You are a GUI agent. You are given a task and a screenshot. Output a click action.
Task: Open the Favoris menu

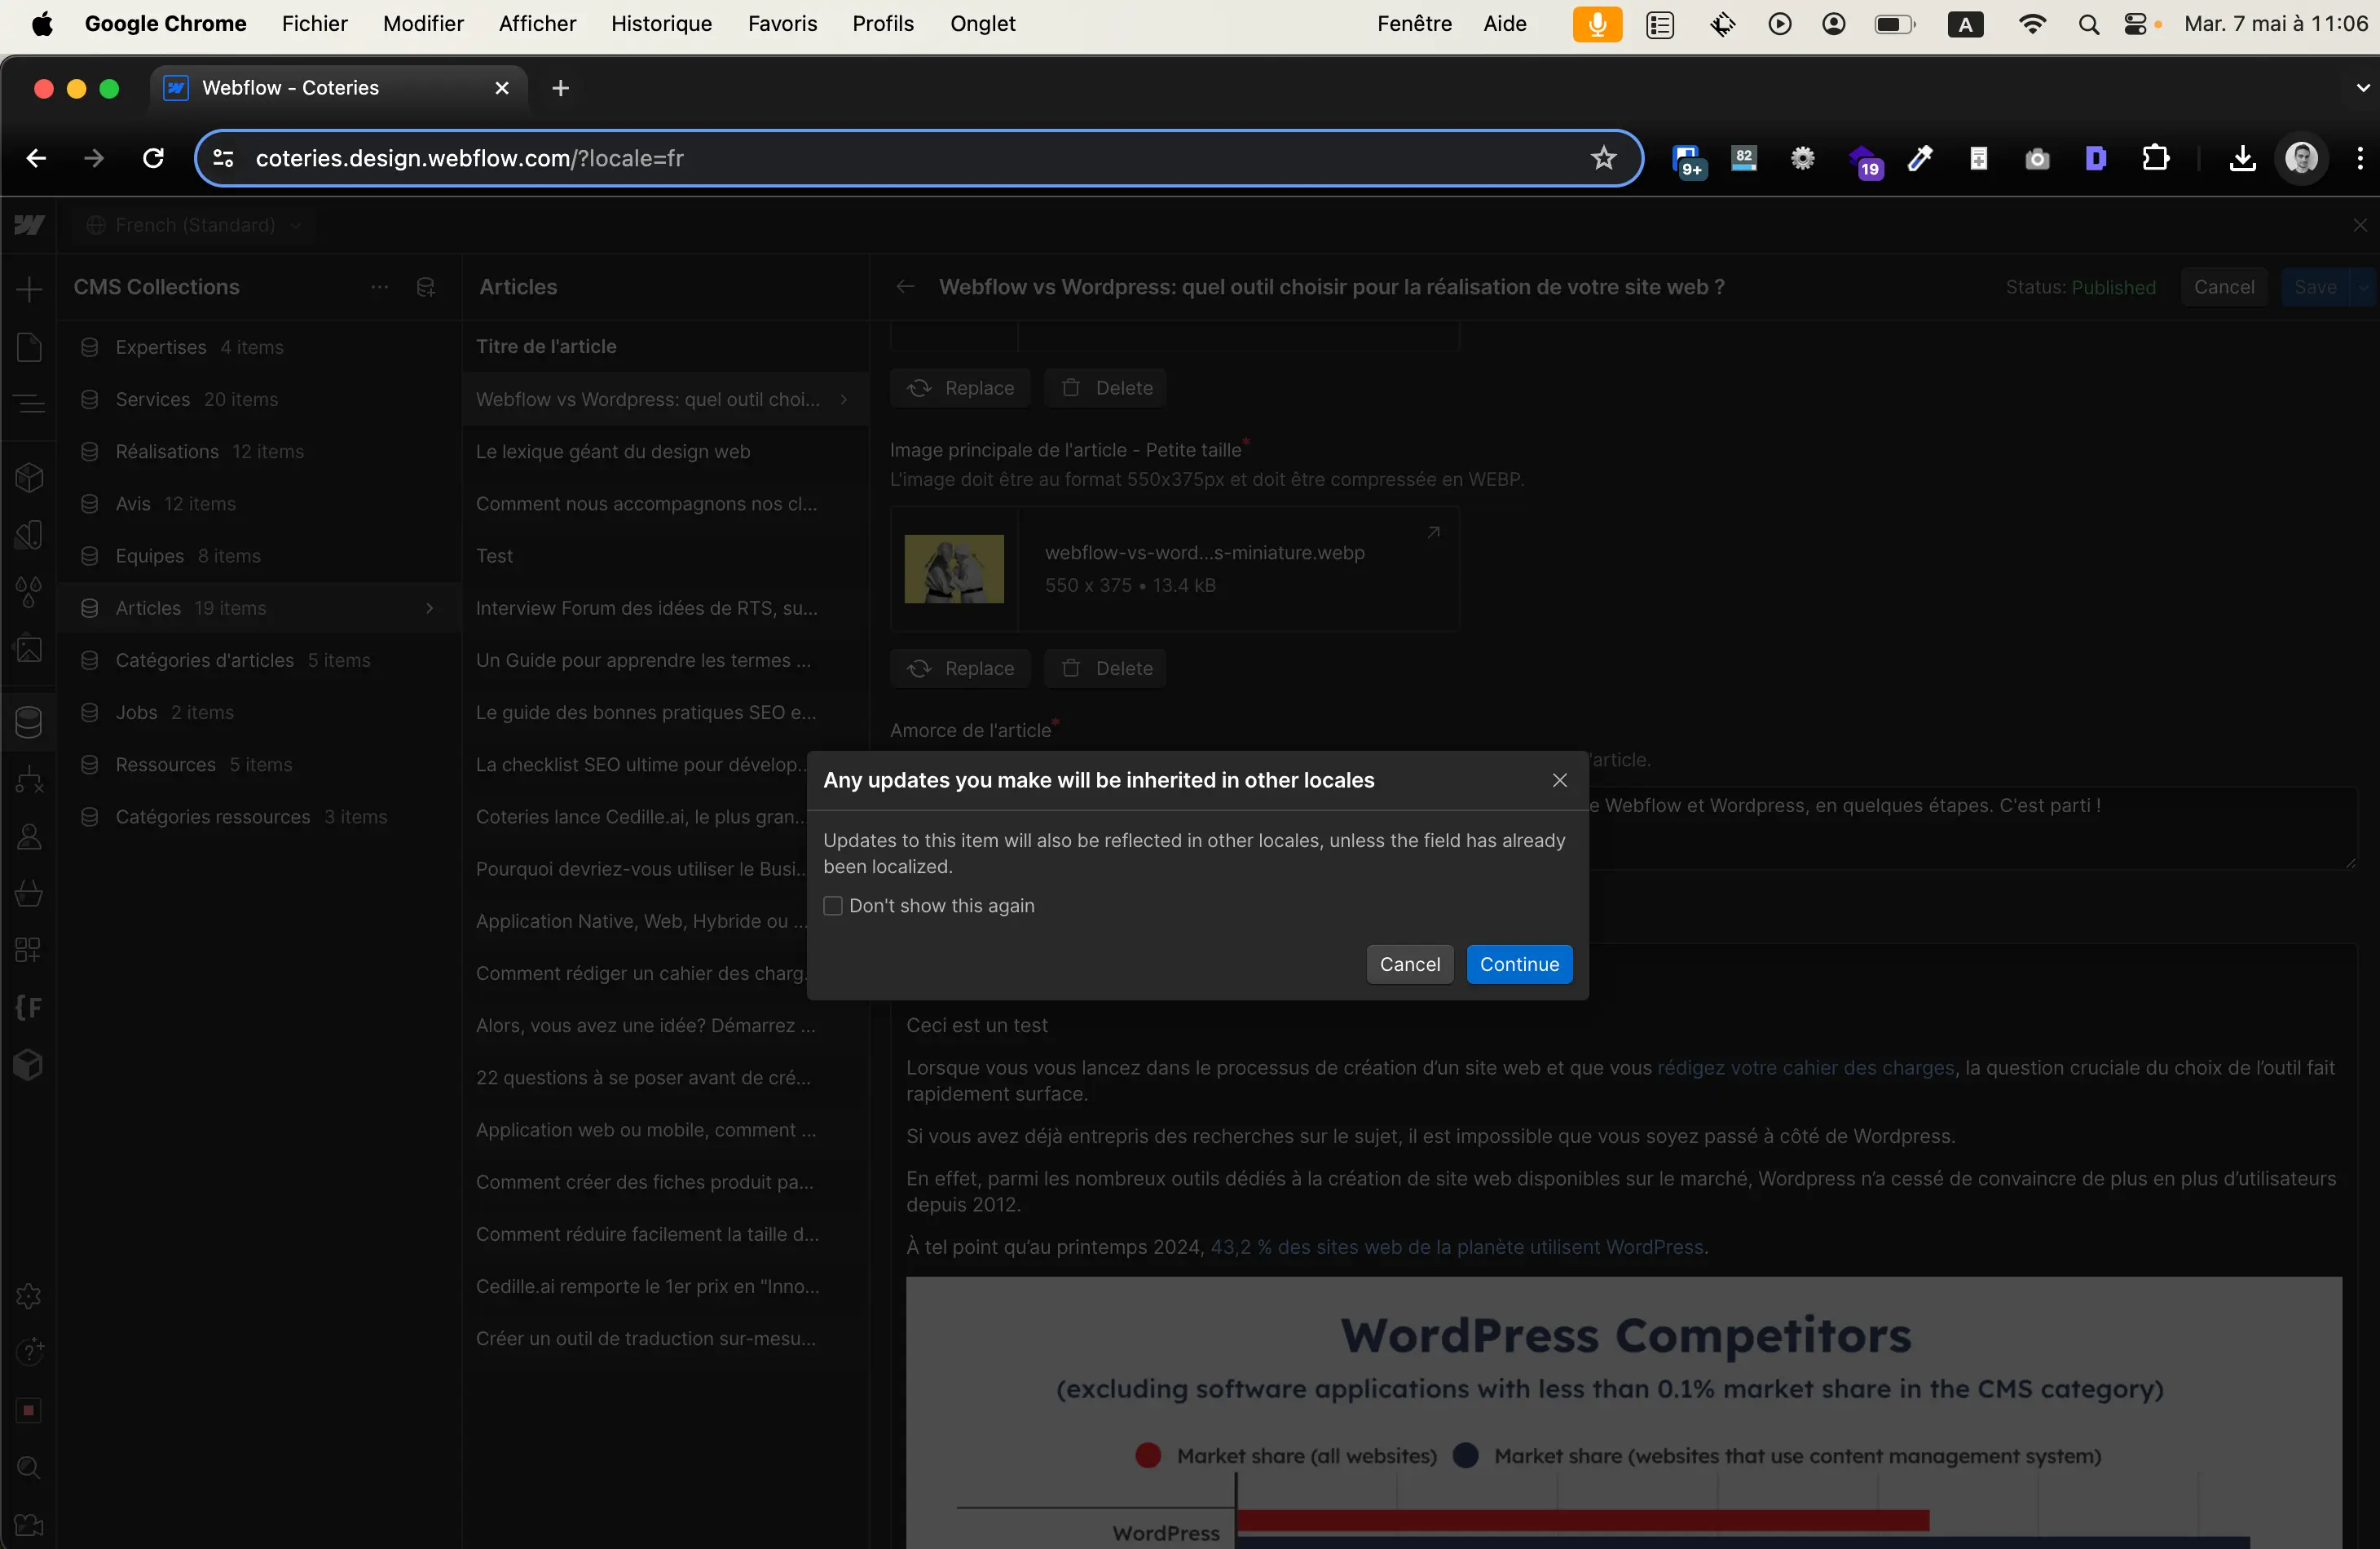click(x=782, y=24)
